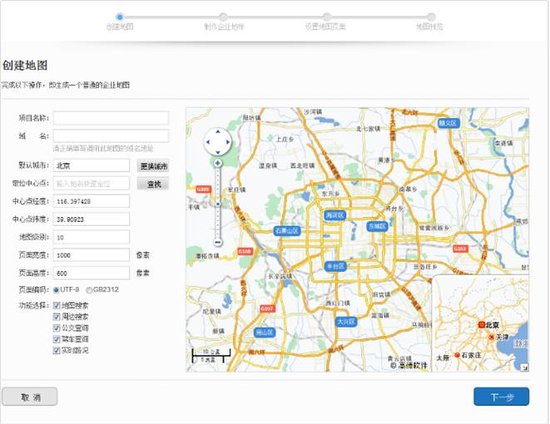
Task: Zoom in with the plus button on map
Action: click(x=218, y=163)
